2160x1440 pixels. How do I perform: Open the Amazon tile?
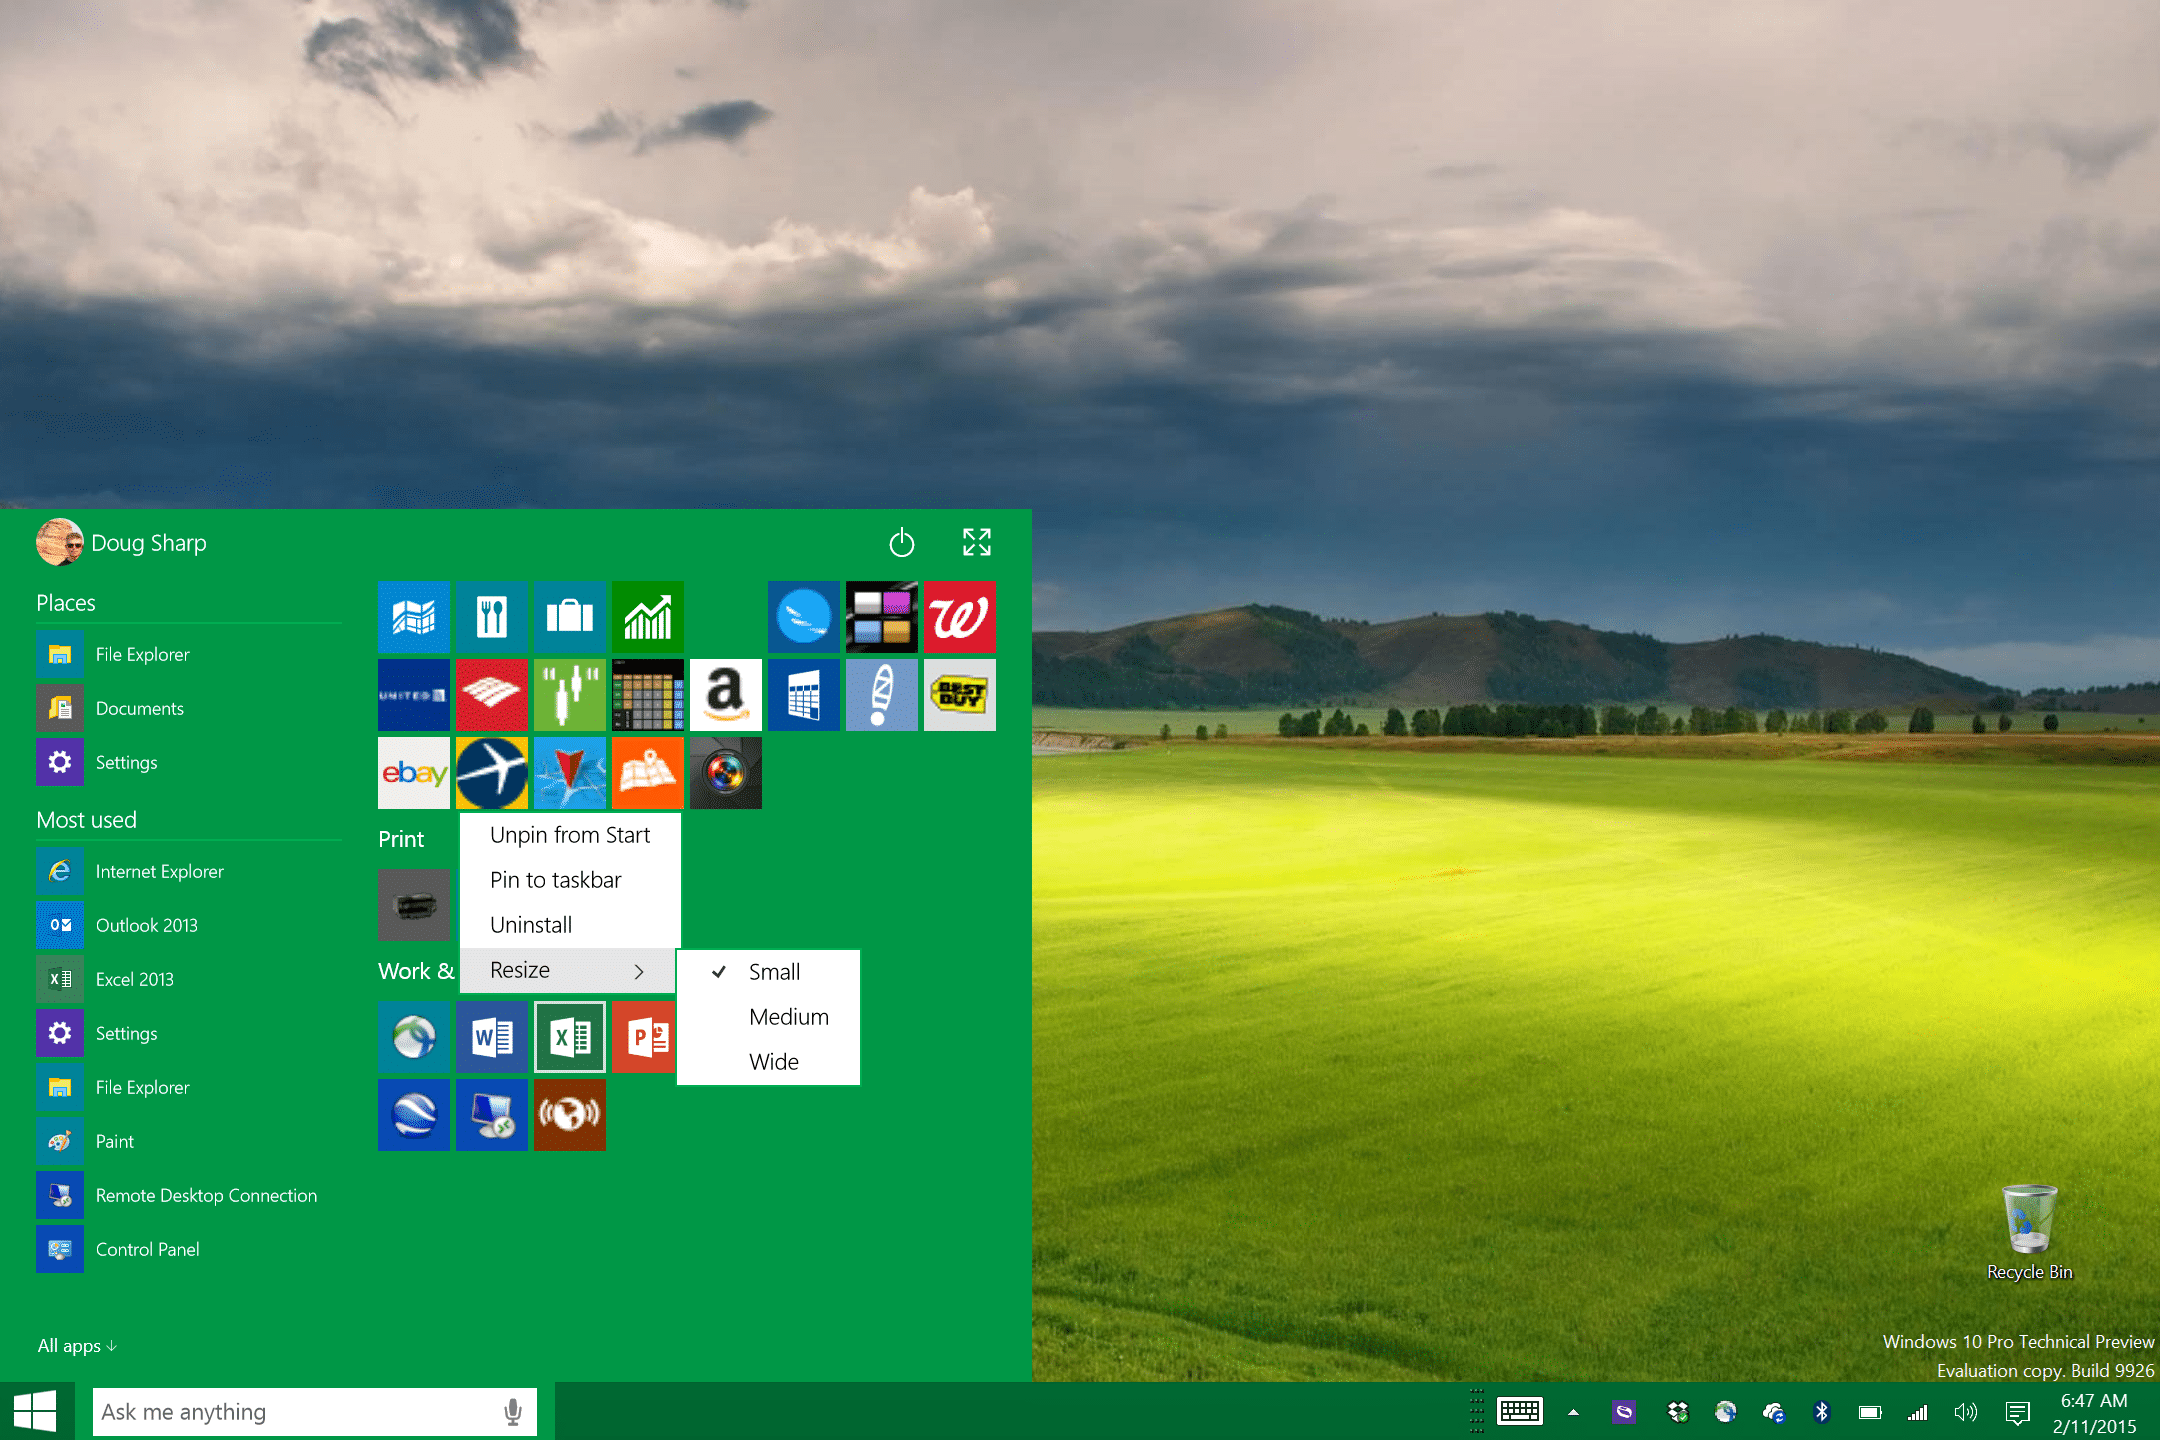tap(726, 695)
